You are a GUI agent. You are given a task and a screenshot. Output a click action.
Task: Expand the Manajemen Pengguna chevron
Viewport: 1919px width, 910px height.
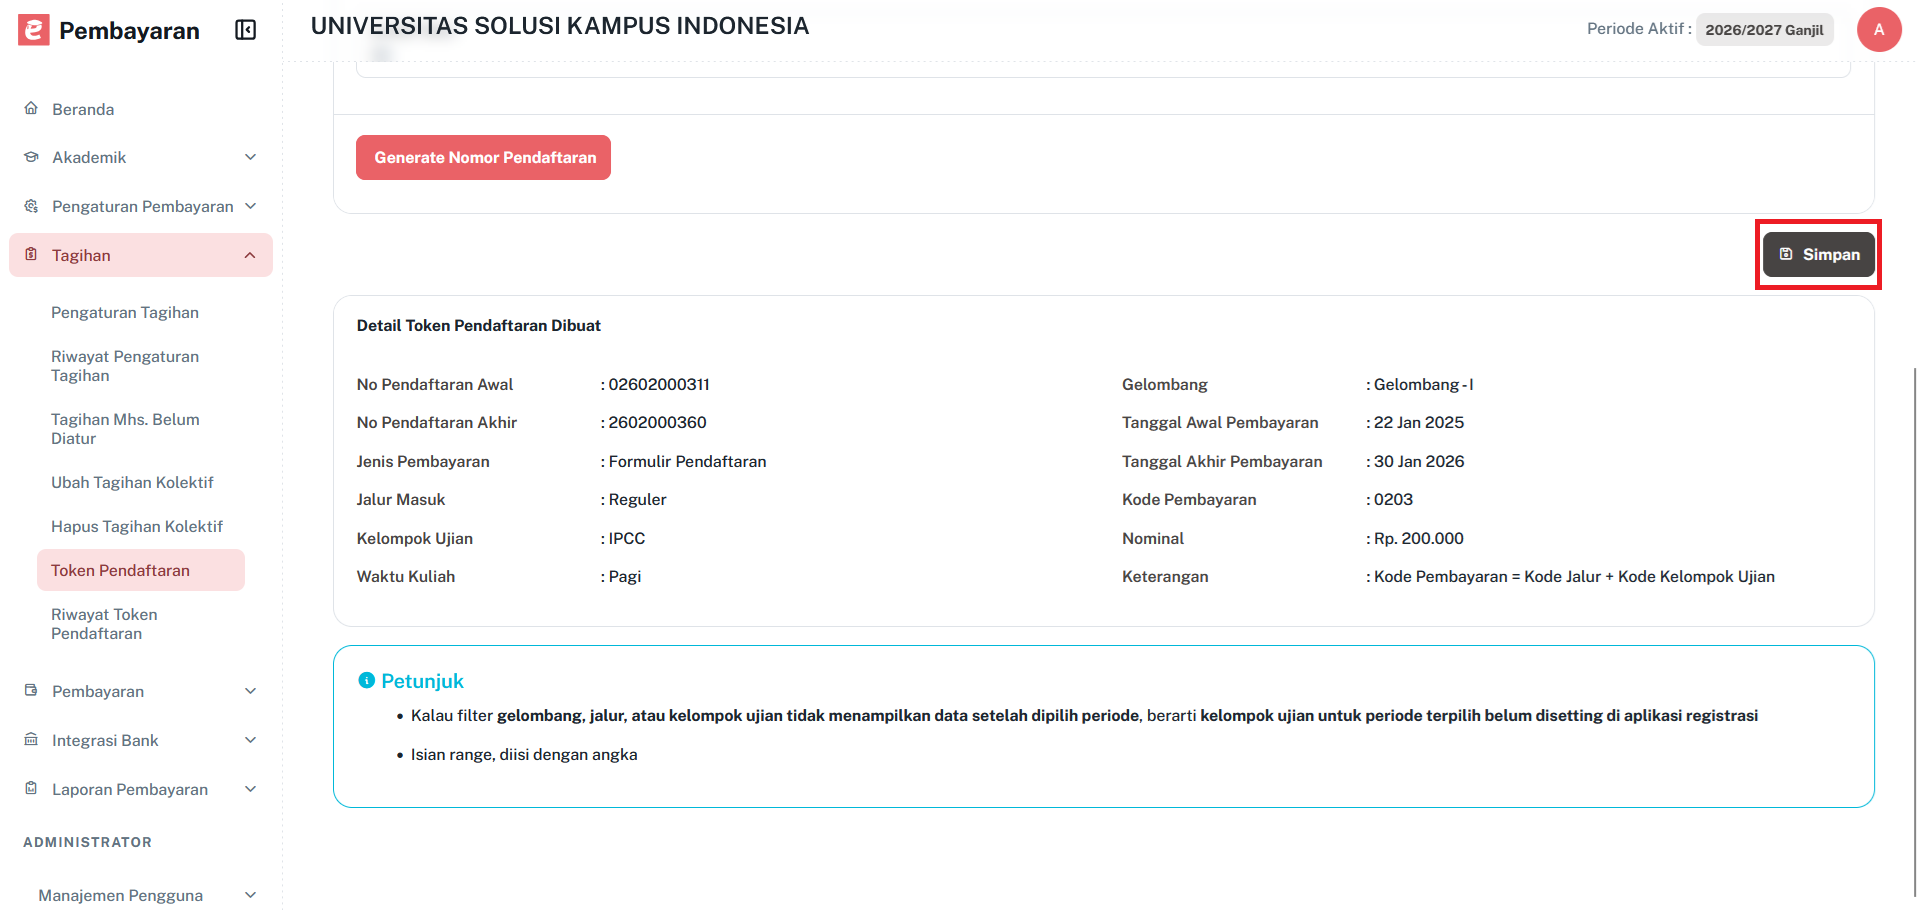251,895
